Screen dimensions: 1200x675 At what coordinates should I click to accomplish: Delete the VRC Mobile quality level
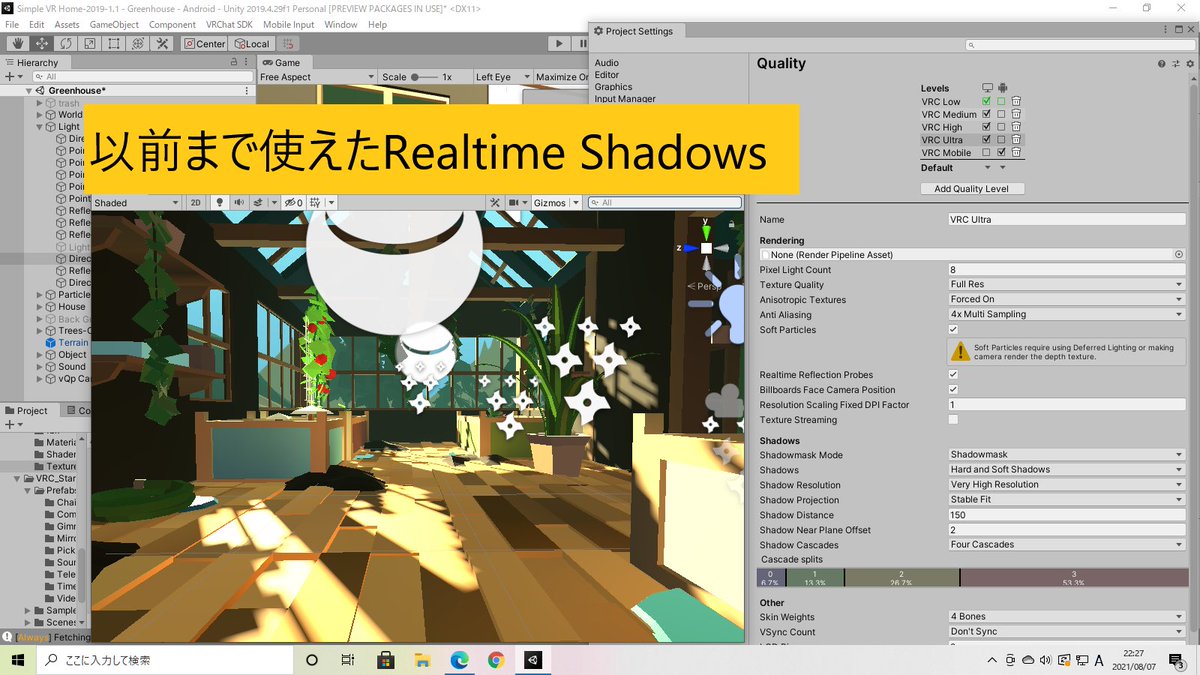click(x=1016, y=153)
